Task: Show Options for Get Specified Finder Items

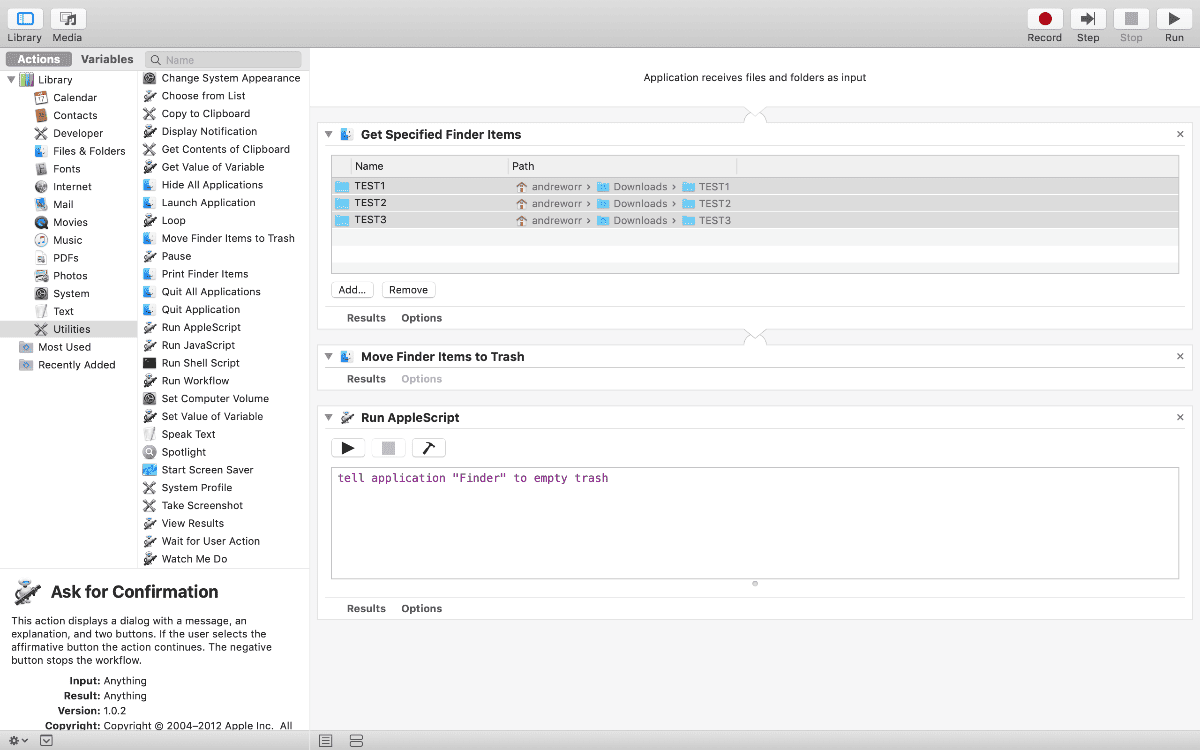Action: pyautogui.click(x=421, y=318)
